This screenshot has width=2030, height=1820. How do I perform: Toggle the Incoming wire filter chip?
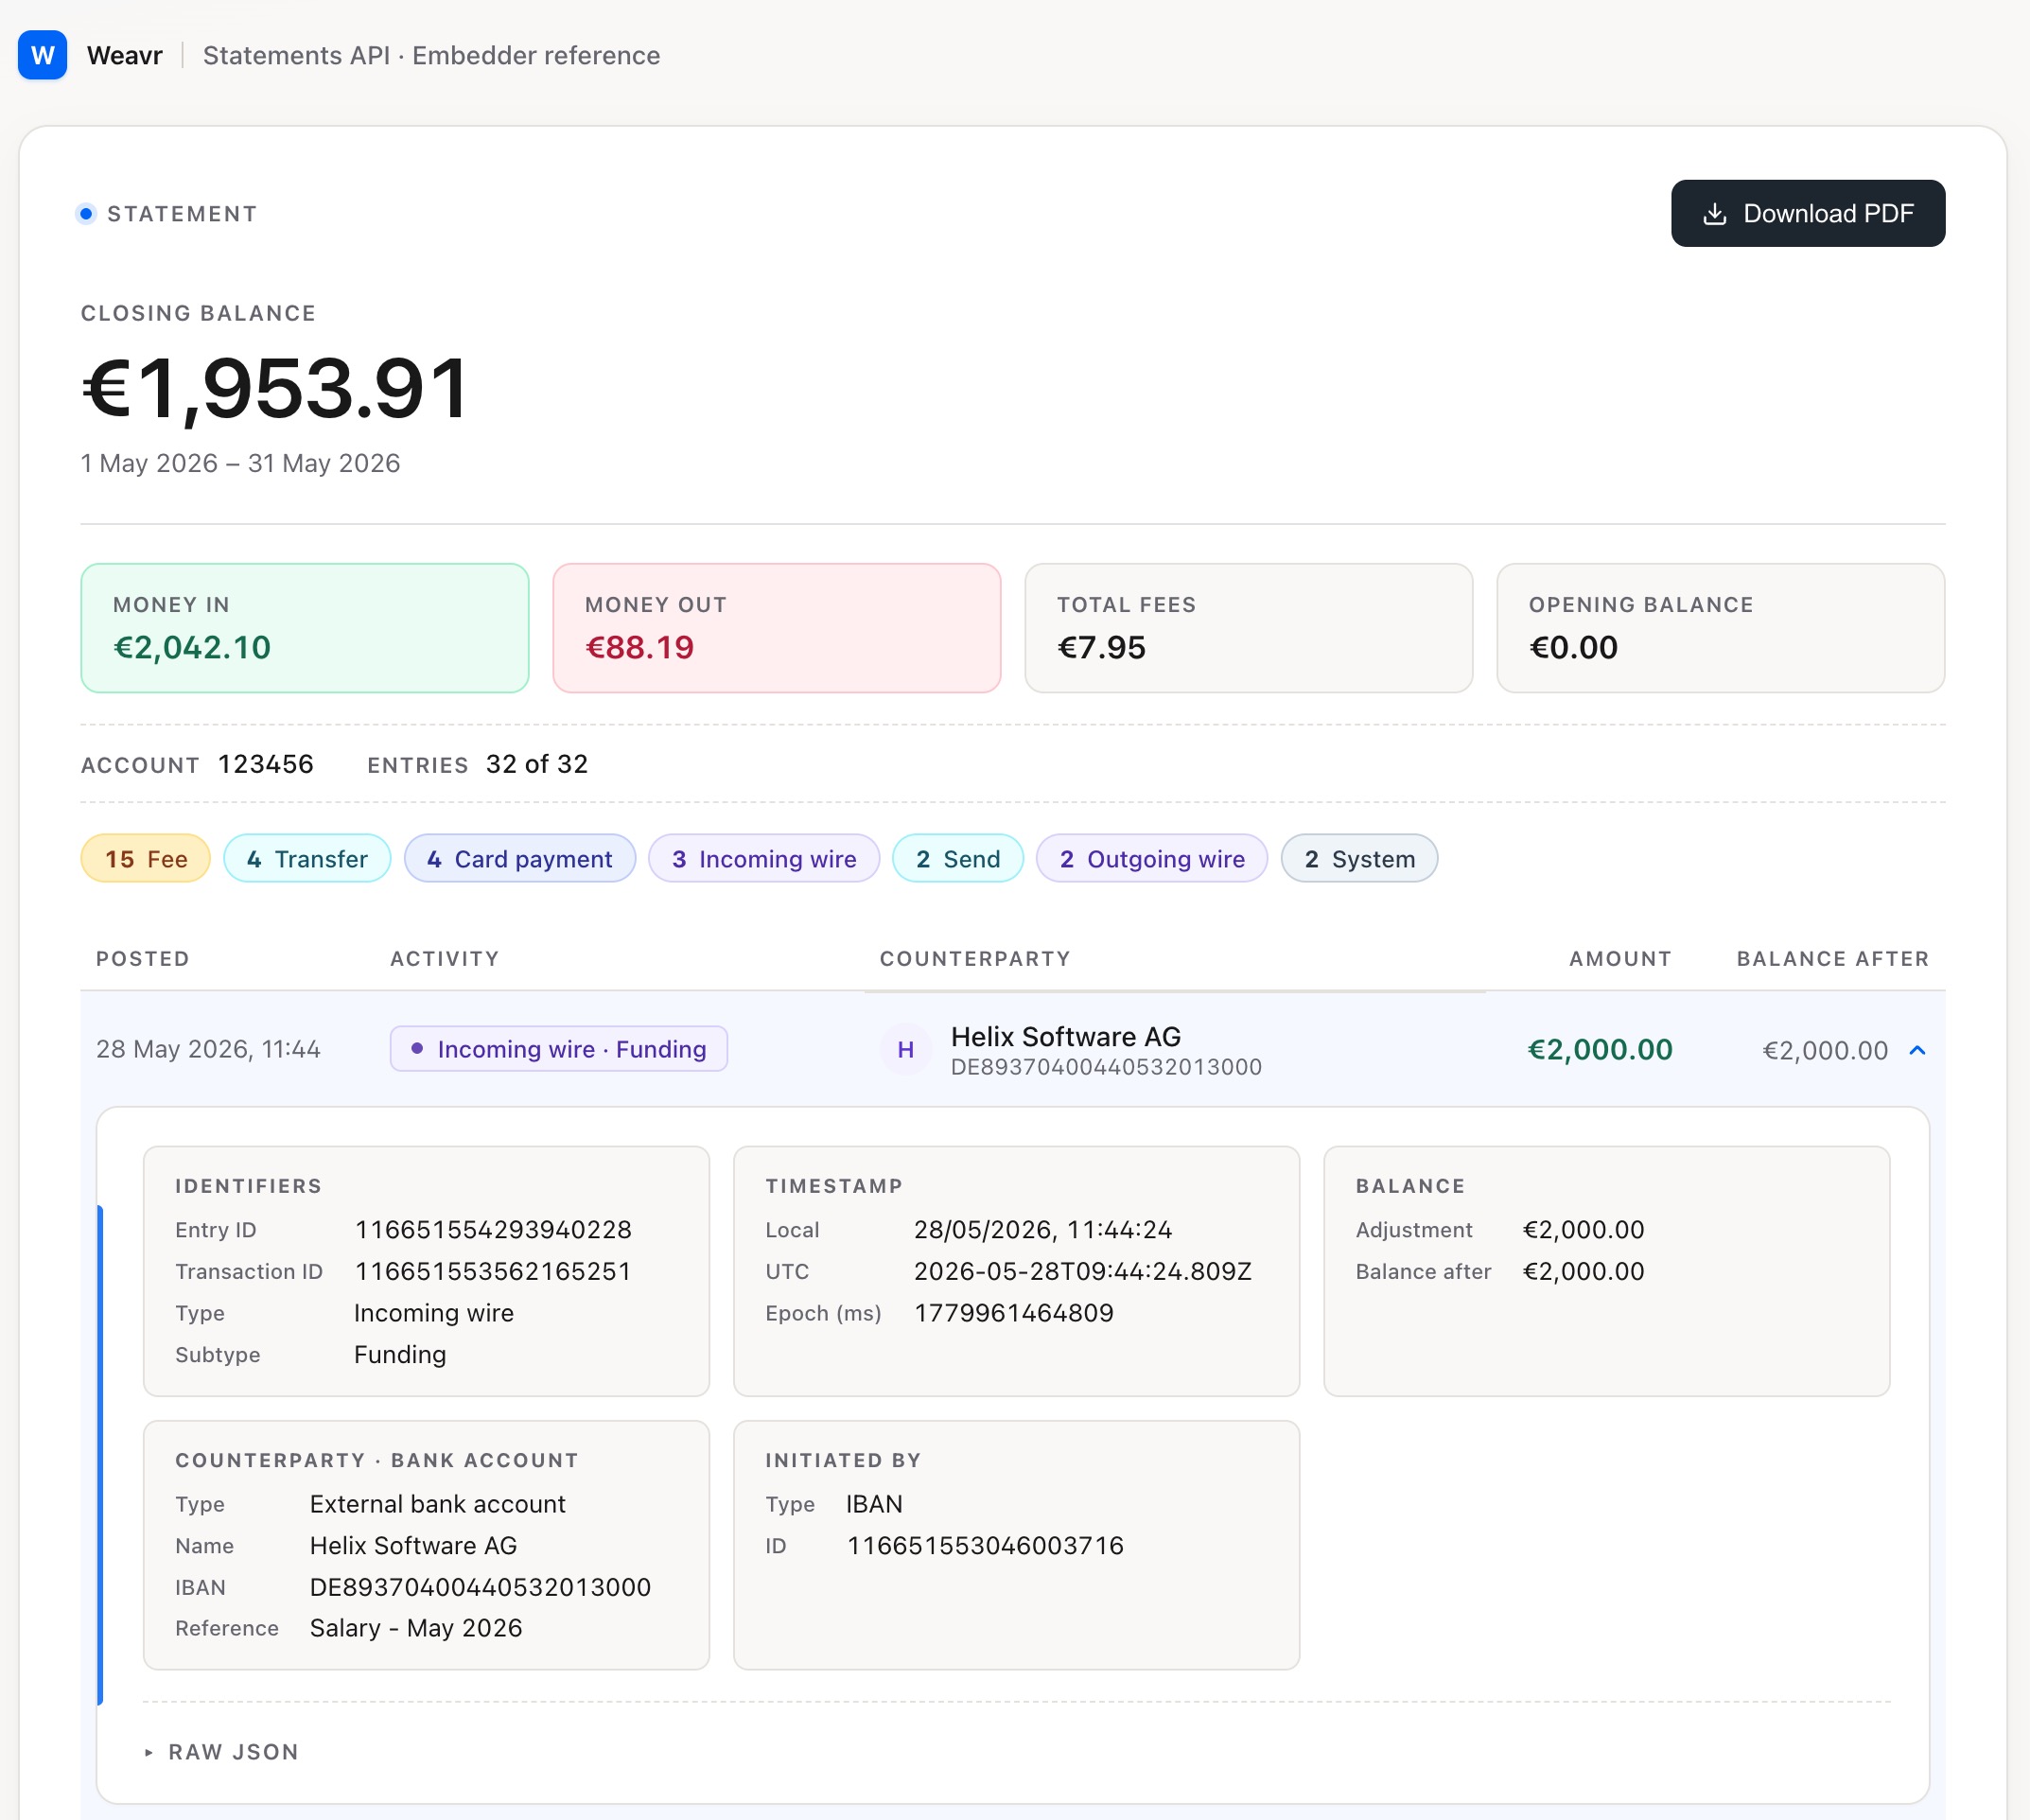click(764, 859)
